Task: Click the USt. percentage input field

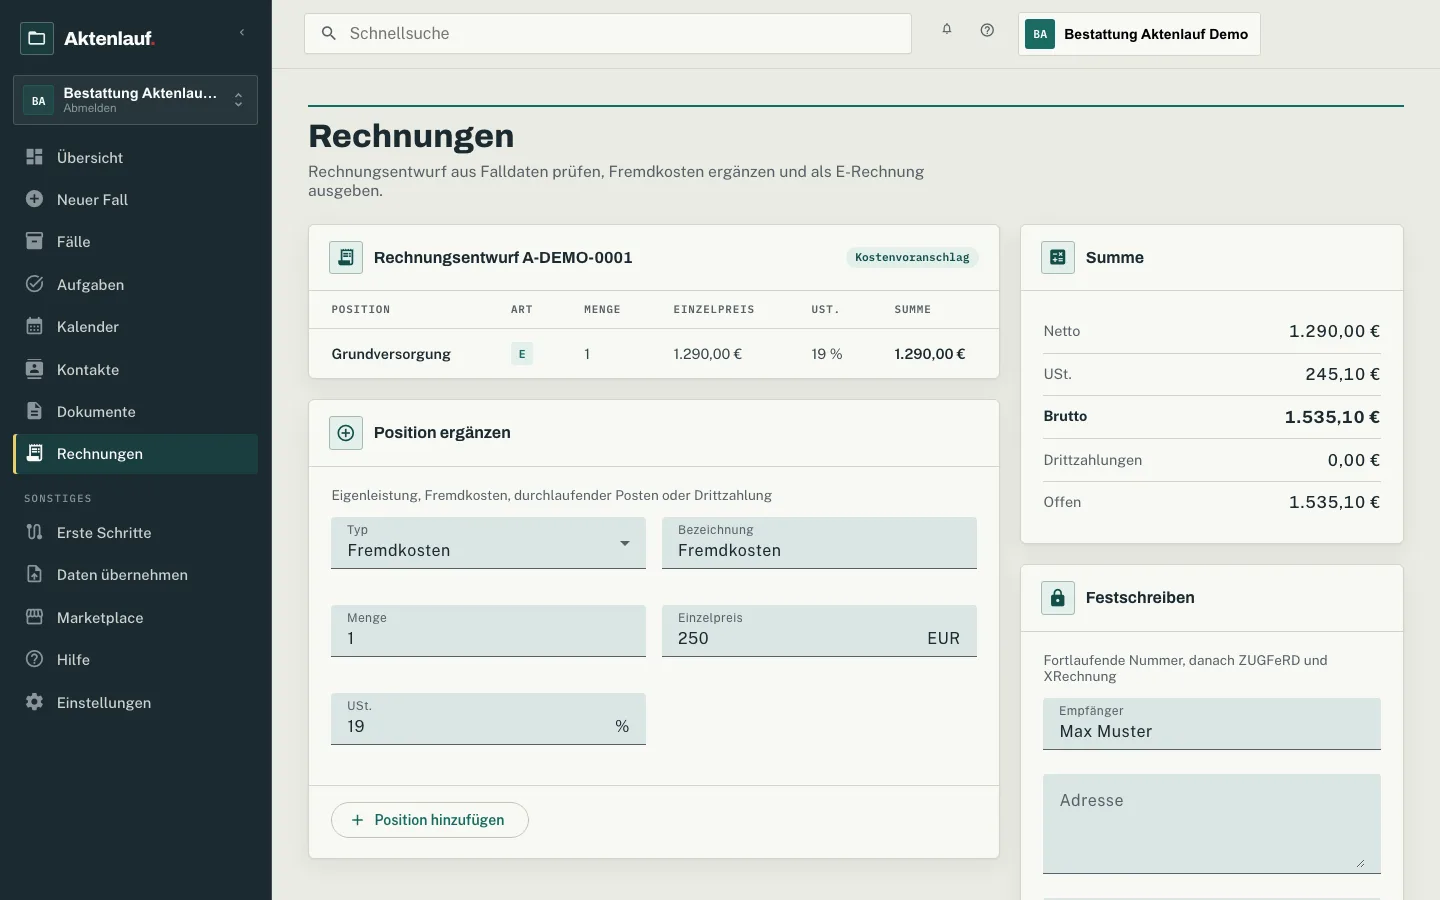Action: coord(488,719)
